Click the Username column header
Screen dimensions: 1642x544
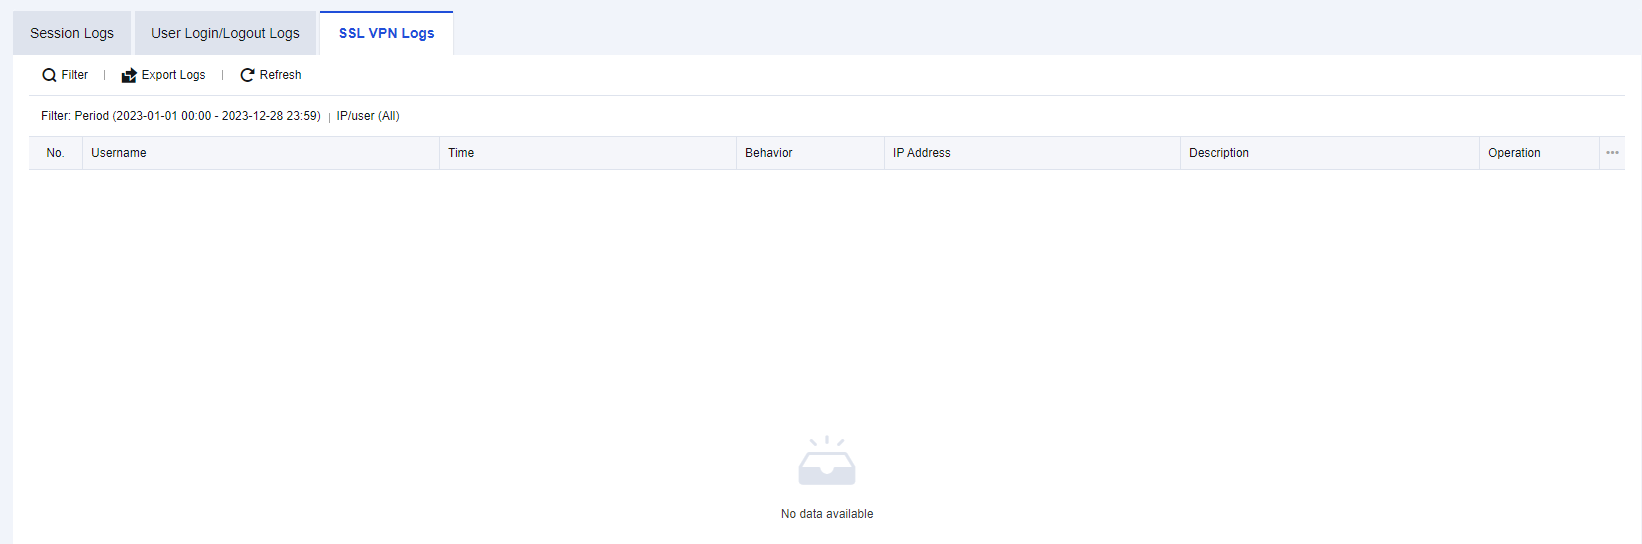tap(261, 153)
